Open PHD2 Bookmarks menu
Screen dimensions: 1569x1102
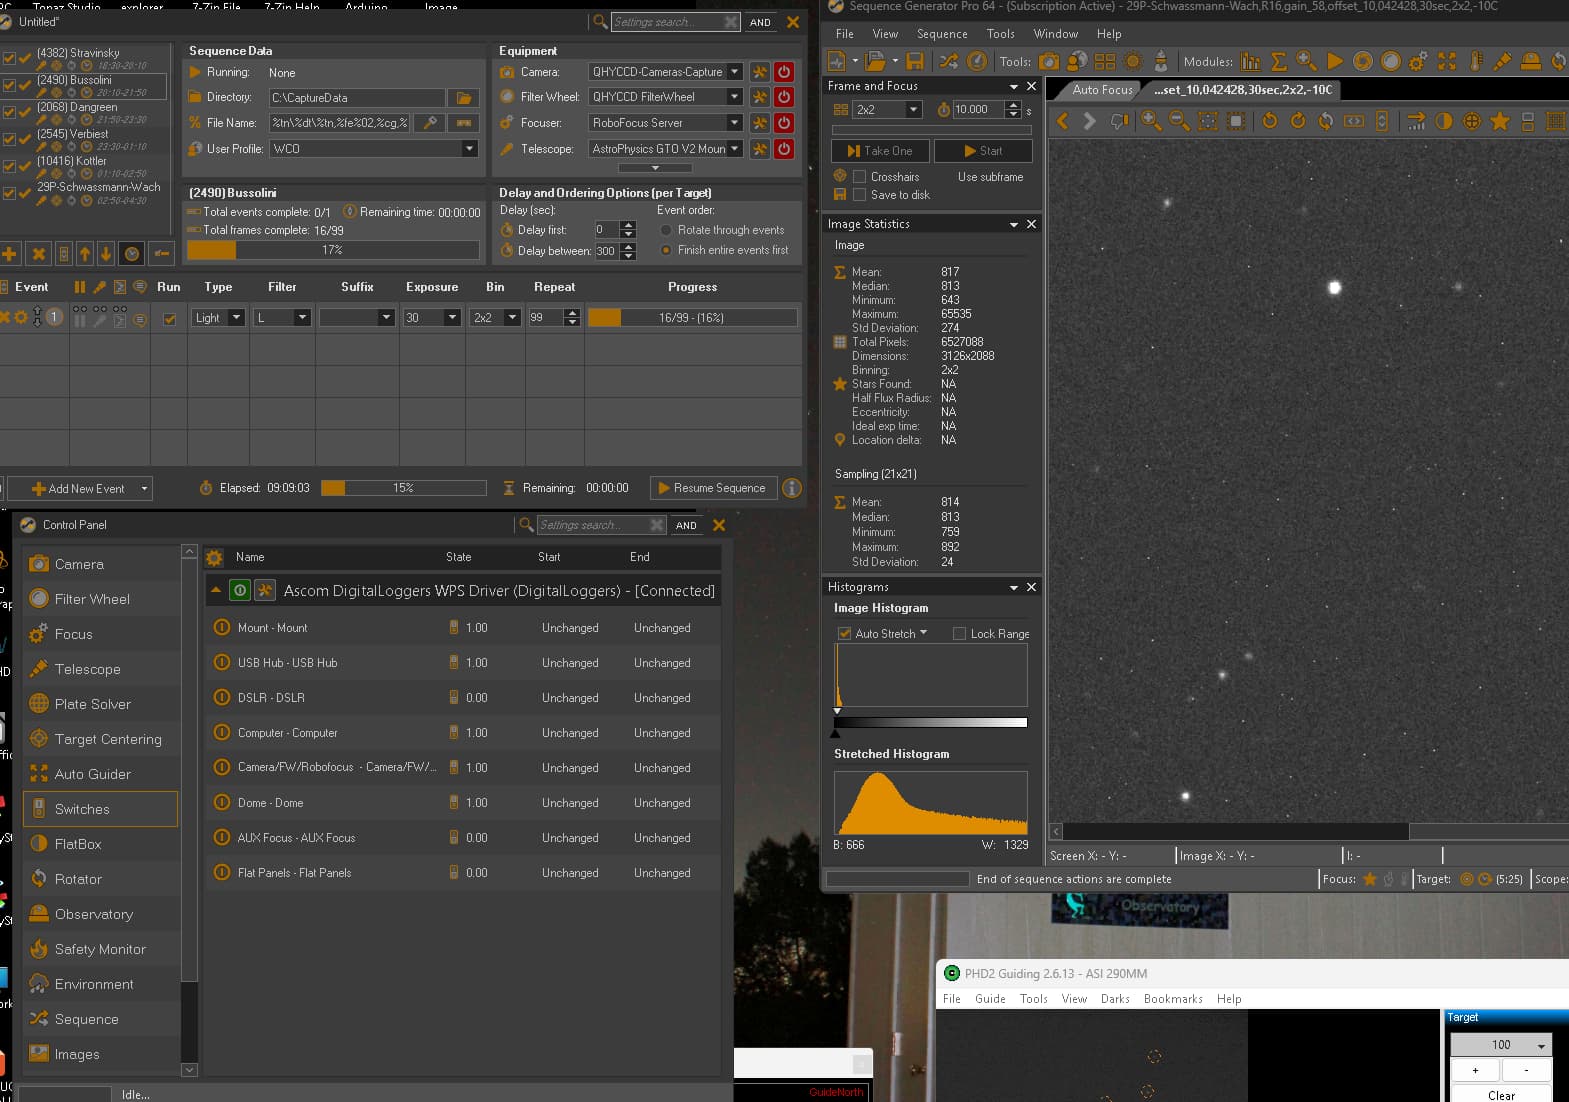(x=1172, y=999)
